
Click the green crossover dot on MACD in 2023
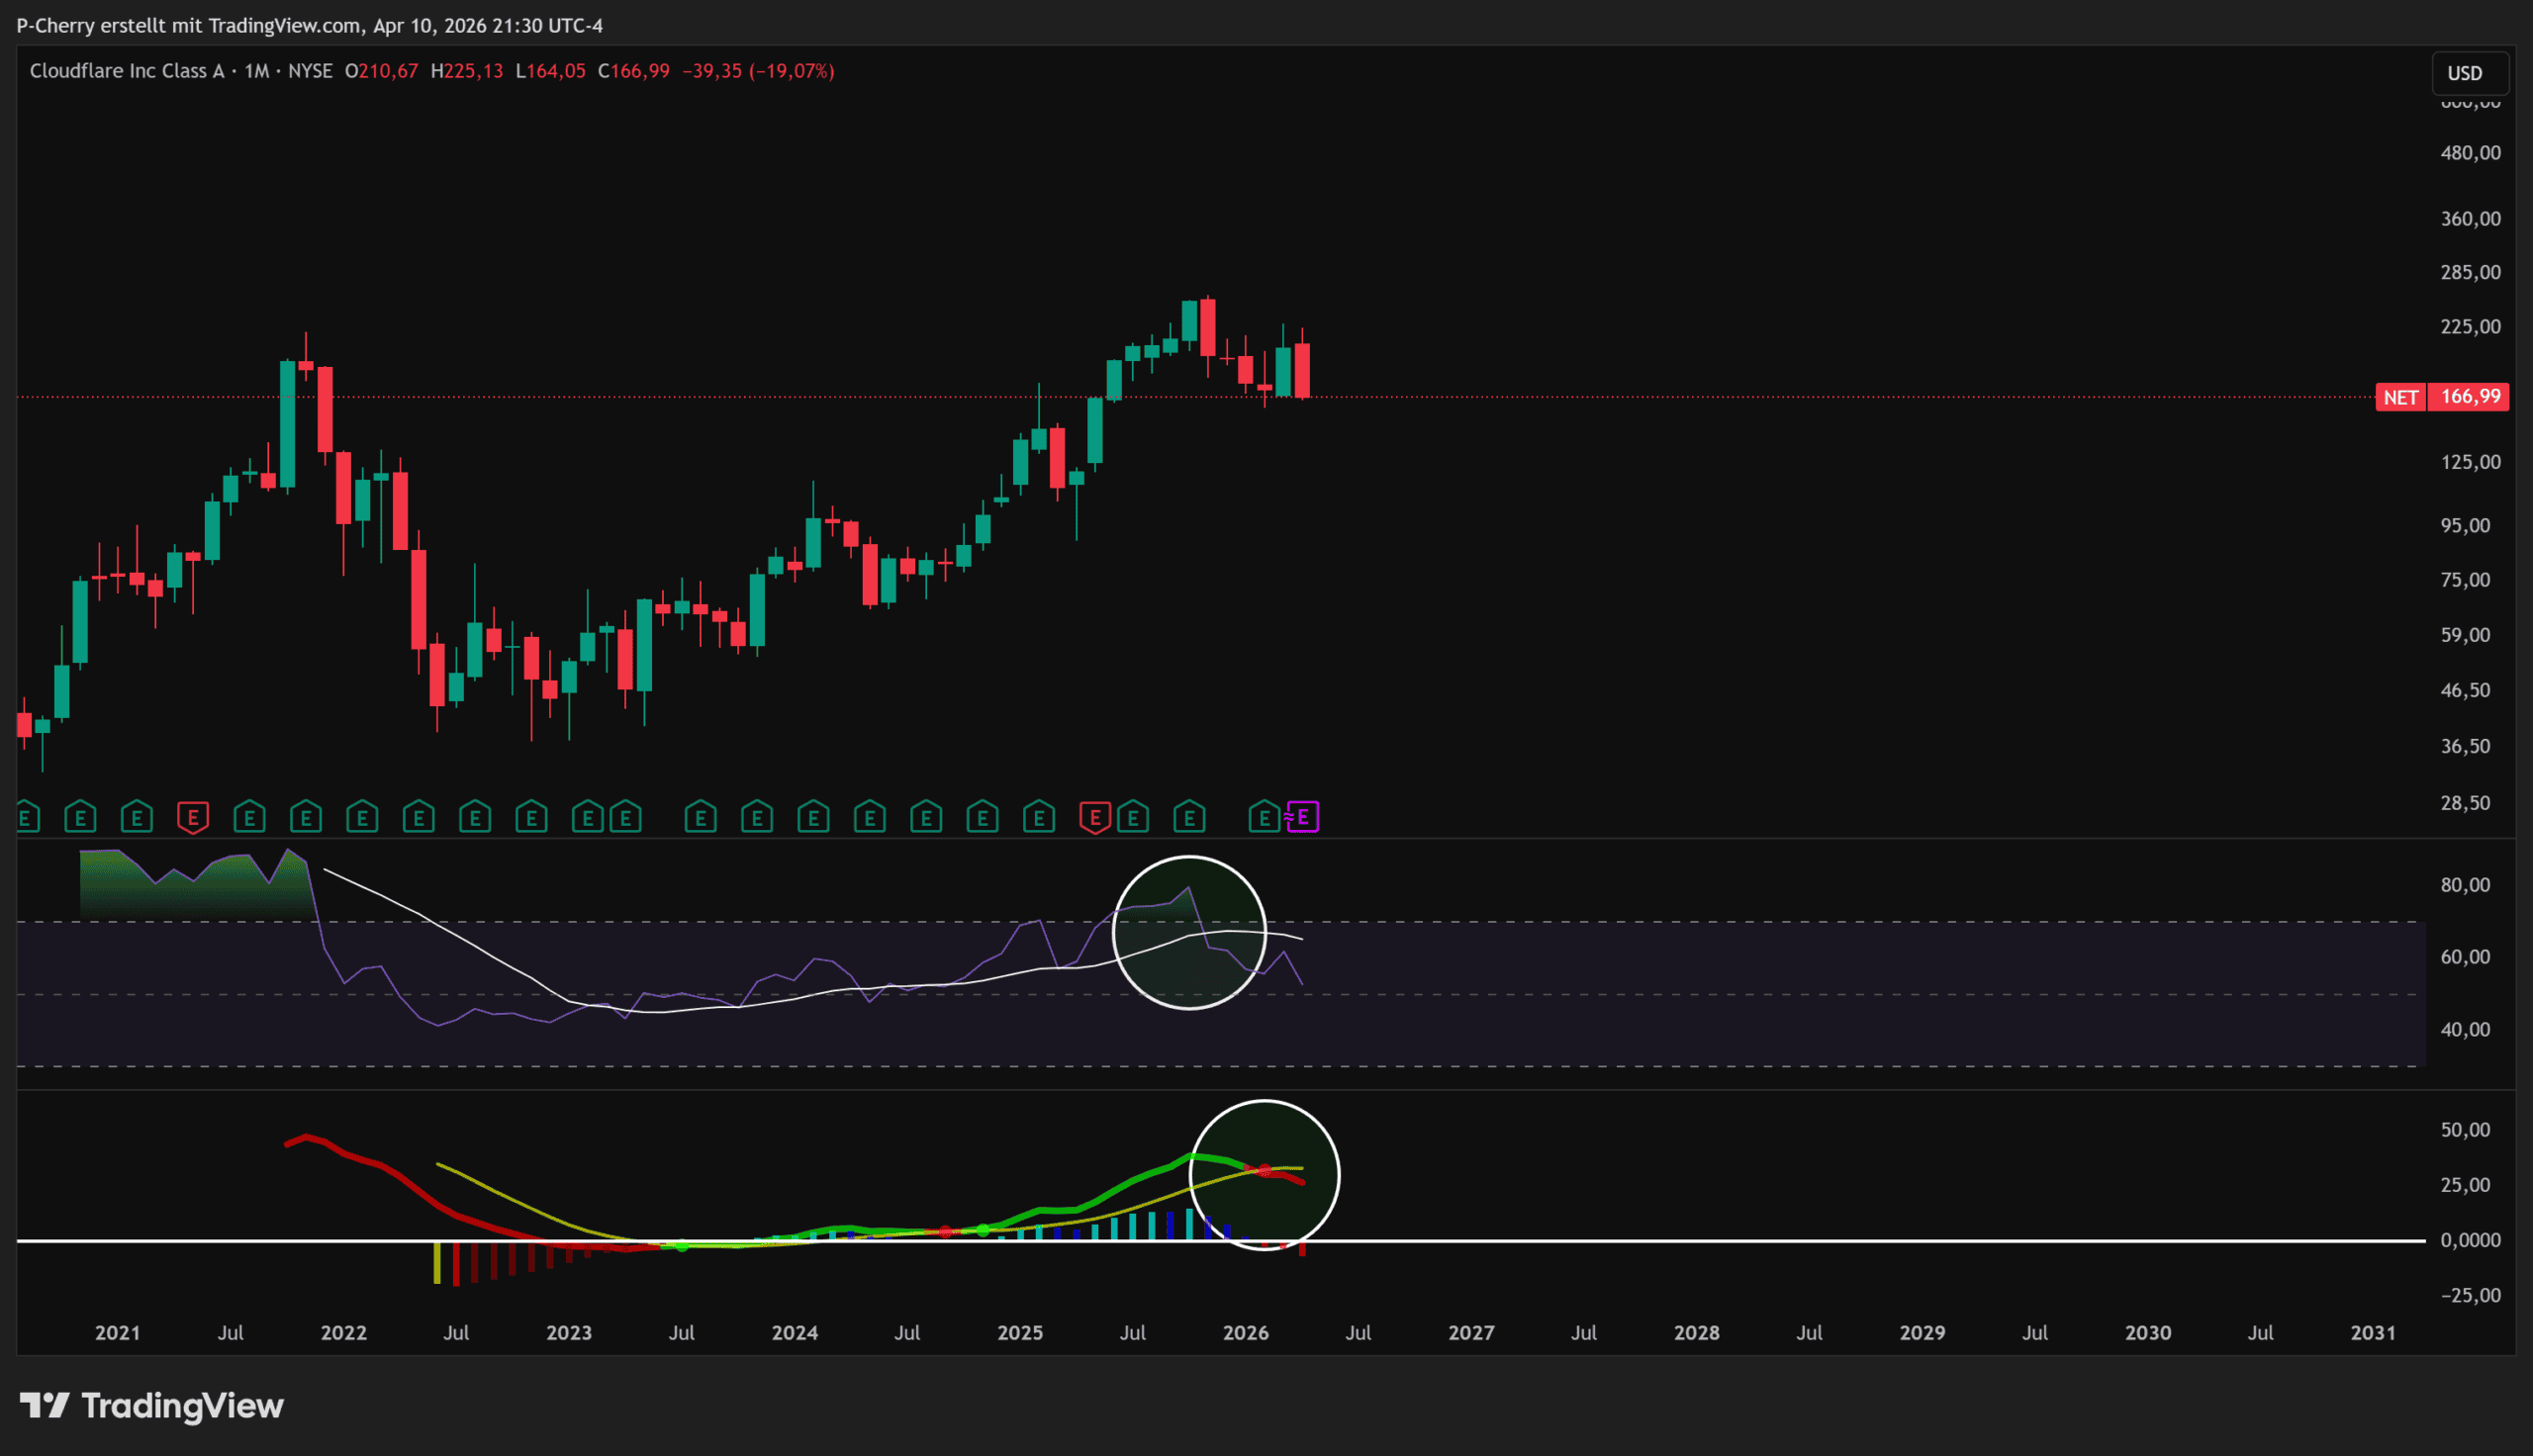click(682, 1246)
